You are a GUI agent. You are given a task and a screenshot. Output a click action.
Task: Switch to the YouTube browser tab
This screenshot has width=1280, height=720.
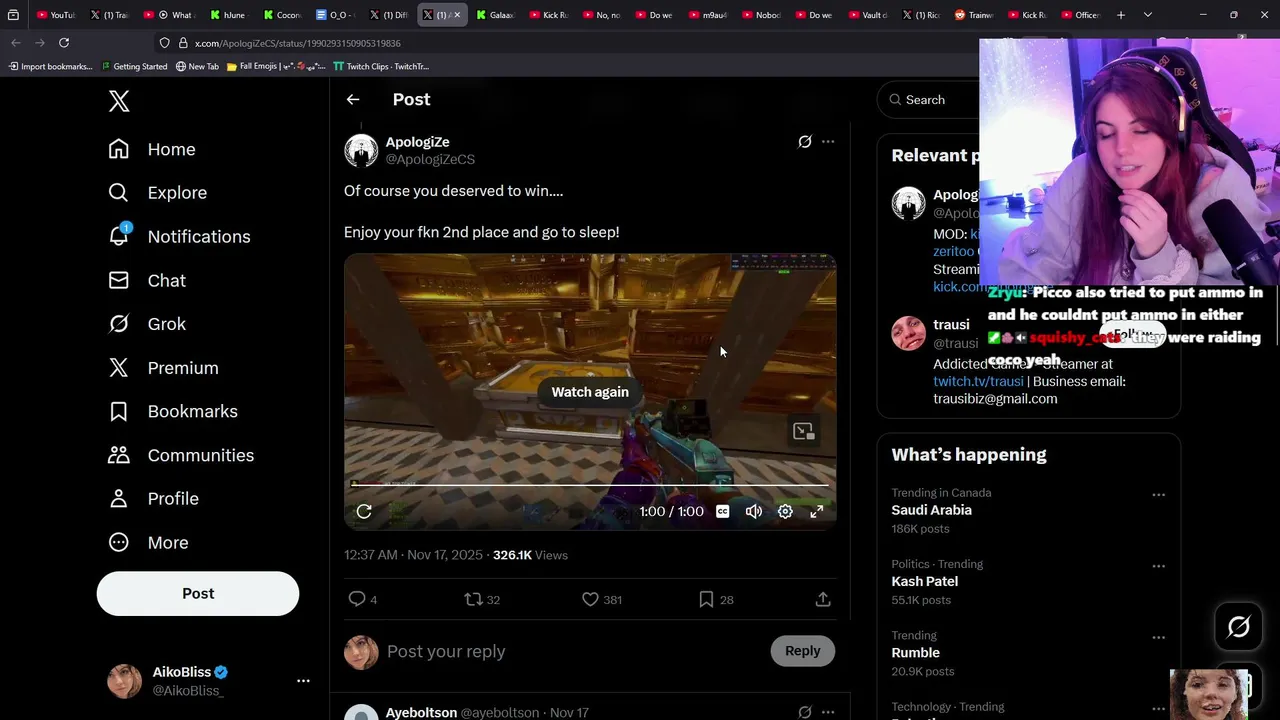click(54, 15)
